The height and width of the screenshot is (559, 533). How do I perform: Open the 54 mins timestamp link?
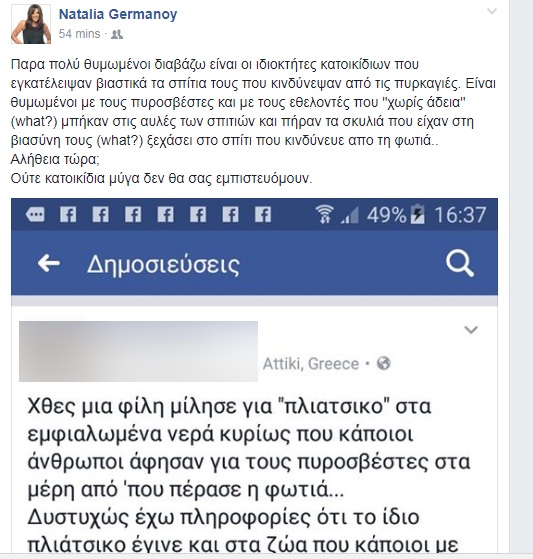point(79,34)
